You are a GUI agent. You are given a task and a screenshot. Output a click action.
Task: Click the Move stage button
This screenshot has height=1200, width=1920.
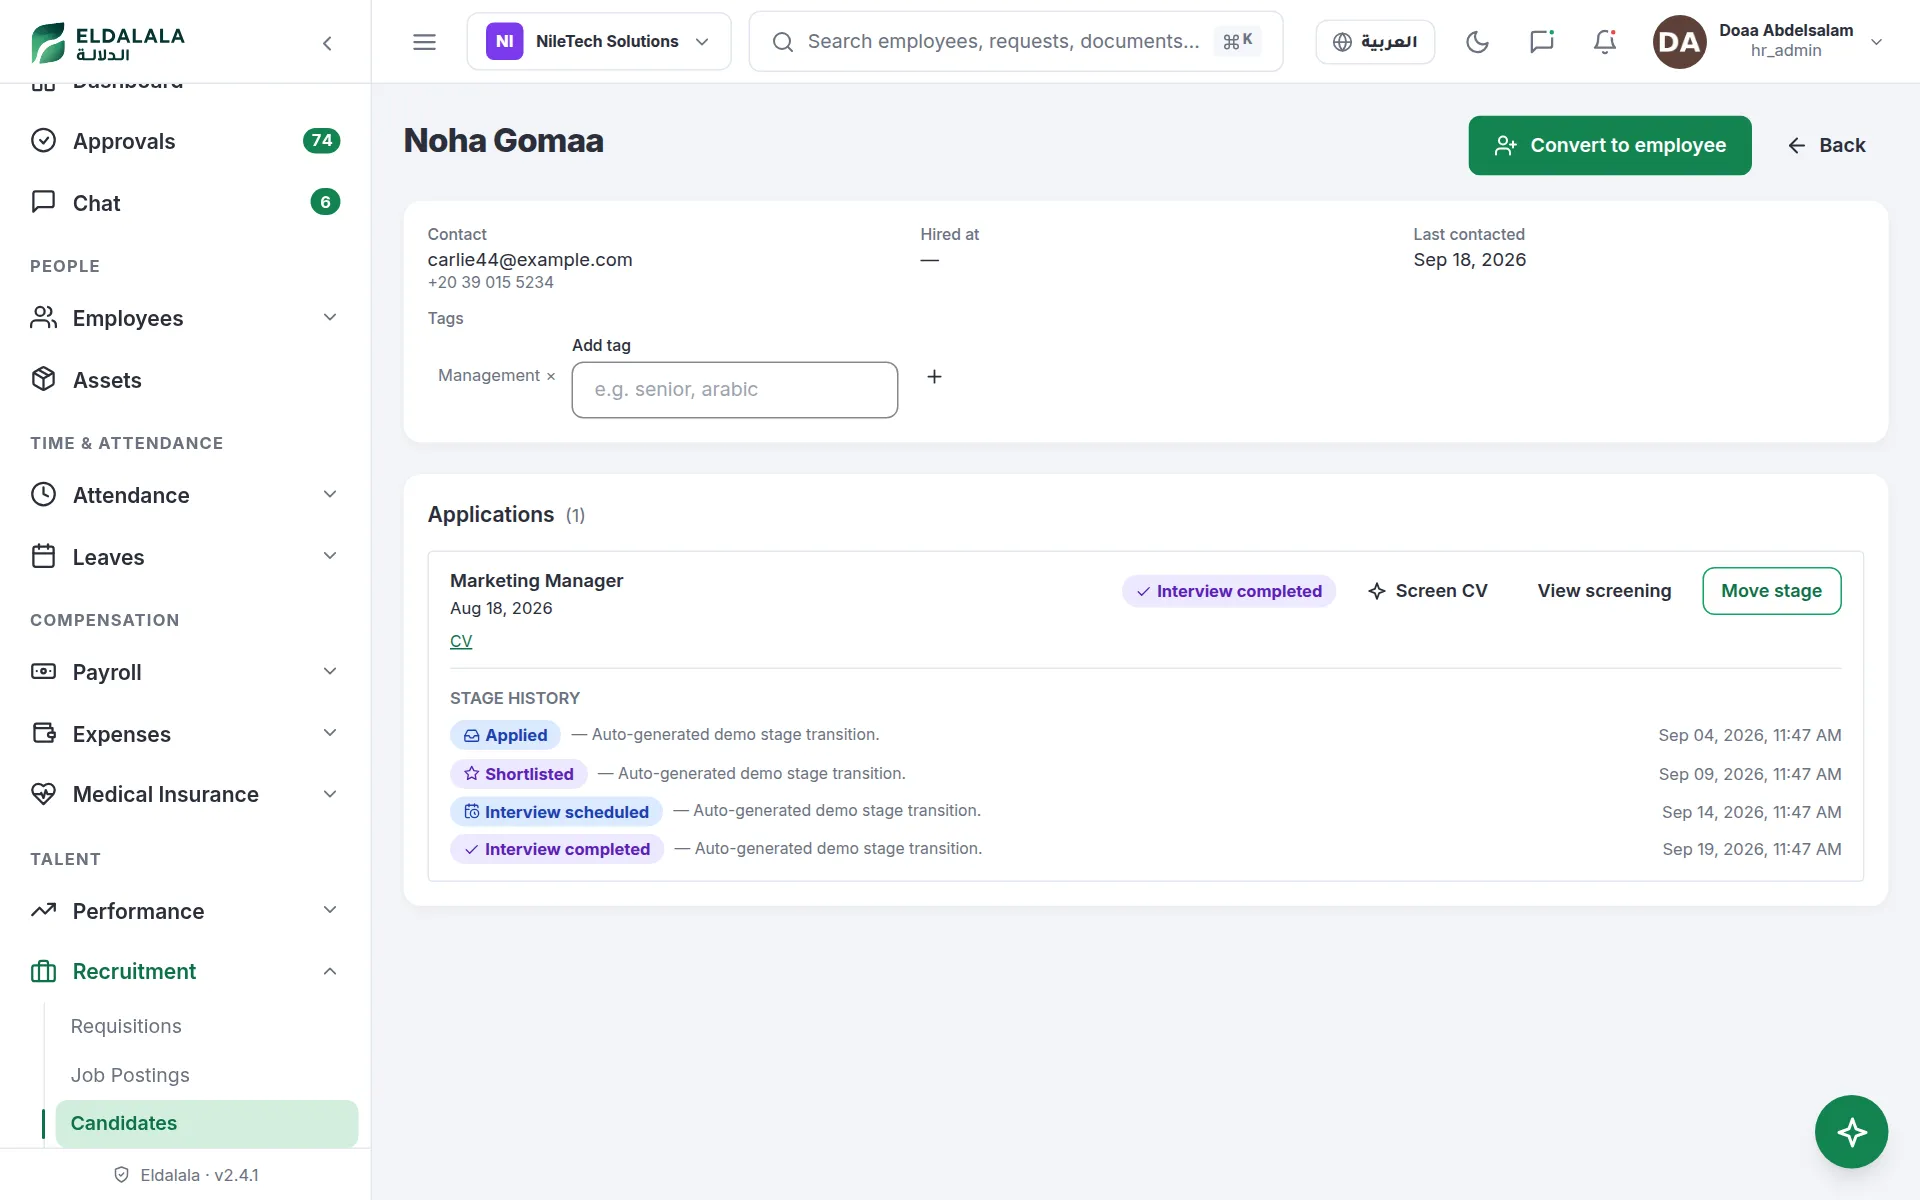click(1771, 591)
